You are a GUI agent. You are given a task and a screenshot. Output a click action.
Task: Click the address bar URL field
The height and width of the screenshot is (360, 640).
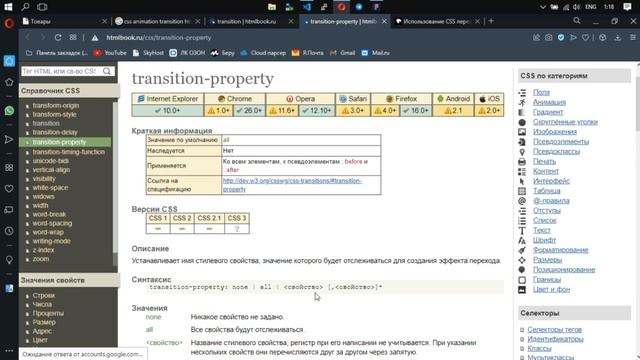click(310, 38)
